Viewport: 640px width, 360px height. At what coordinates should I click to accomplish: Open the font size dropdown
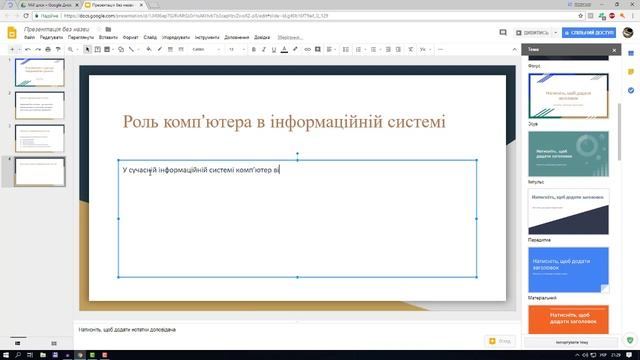click(x=236, y=49)
